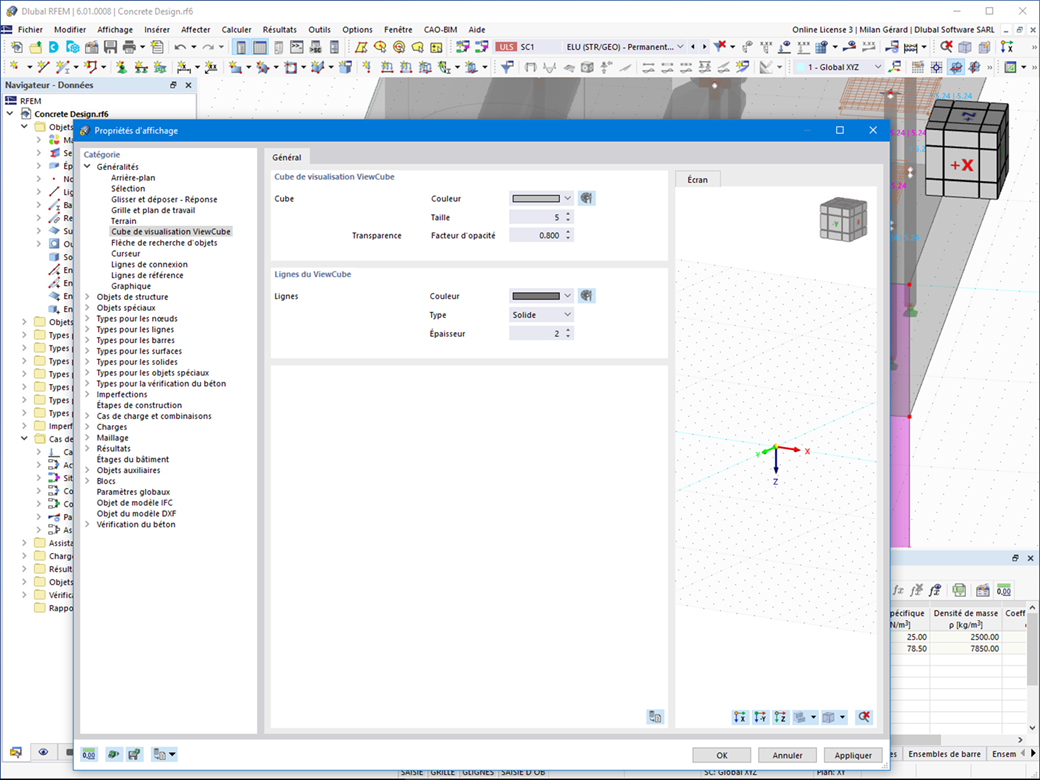Select Lignes de connexion in category tree

point(149,264)
